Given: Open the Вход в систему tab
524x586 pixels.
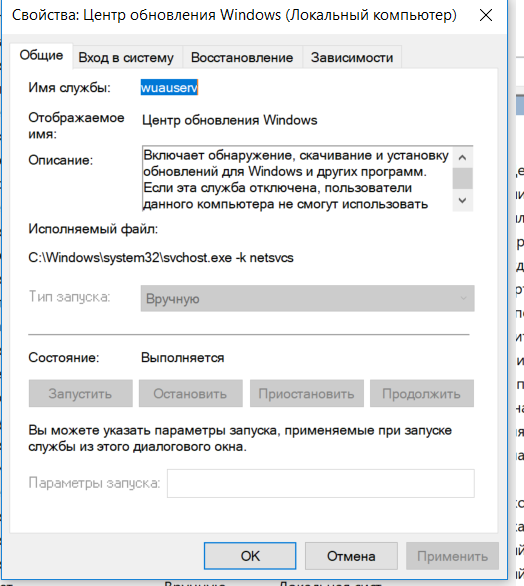Looking at the screenshot, I should [x=126, y=58].
